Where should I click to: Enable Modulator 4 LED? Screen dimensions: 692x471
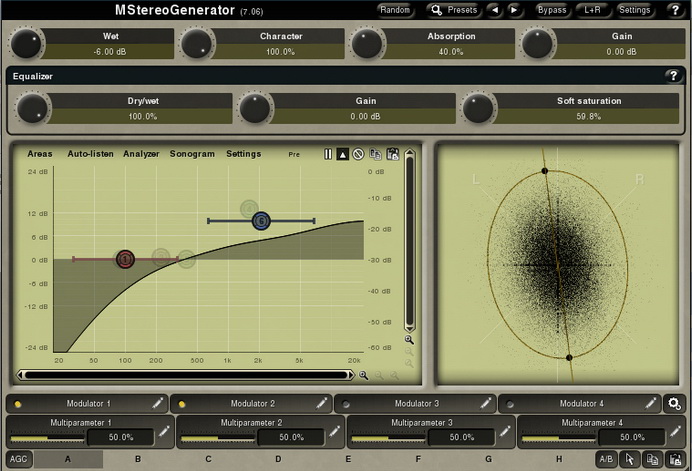[510, 404]
